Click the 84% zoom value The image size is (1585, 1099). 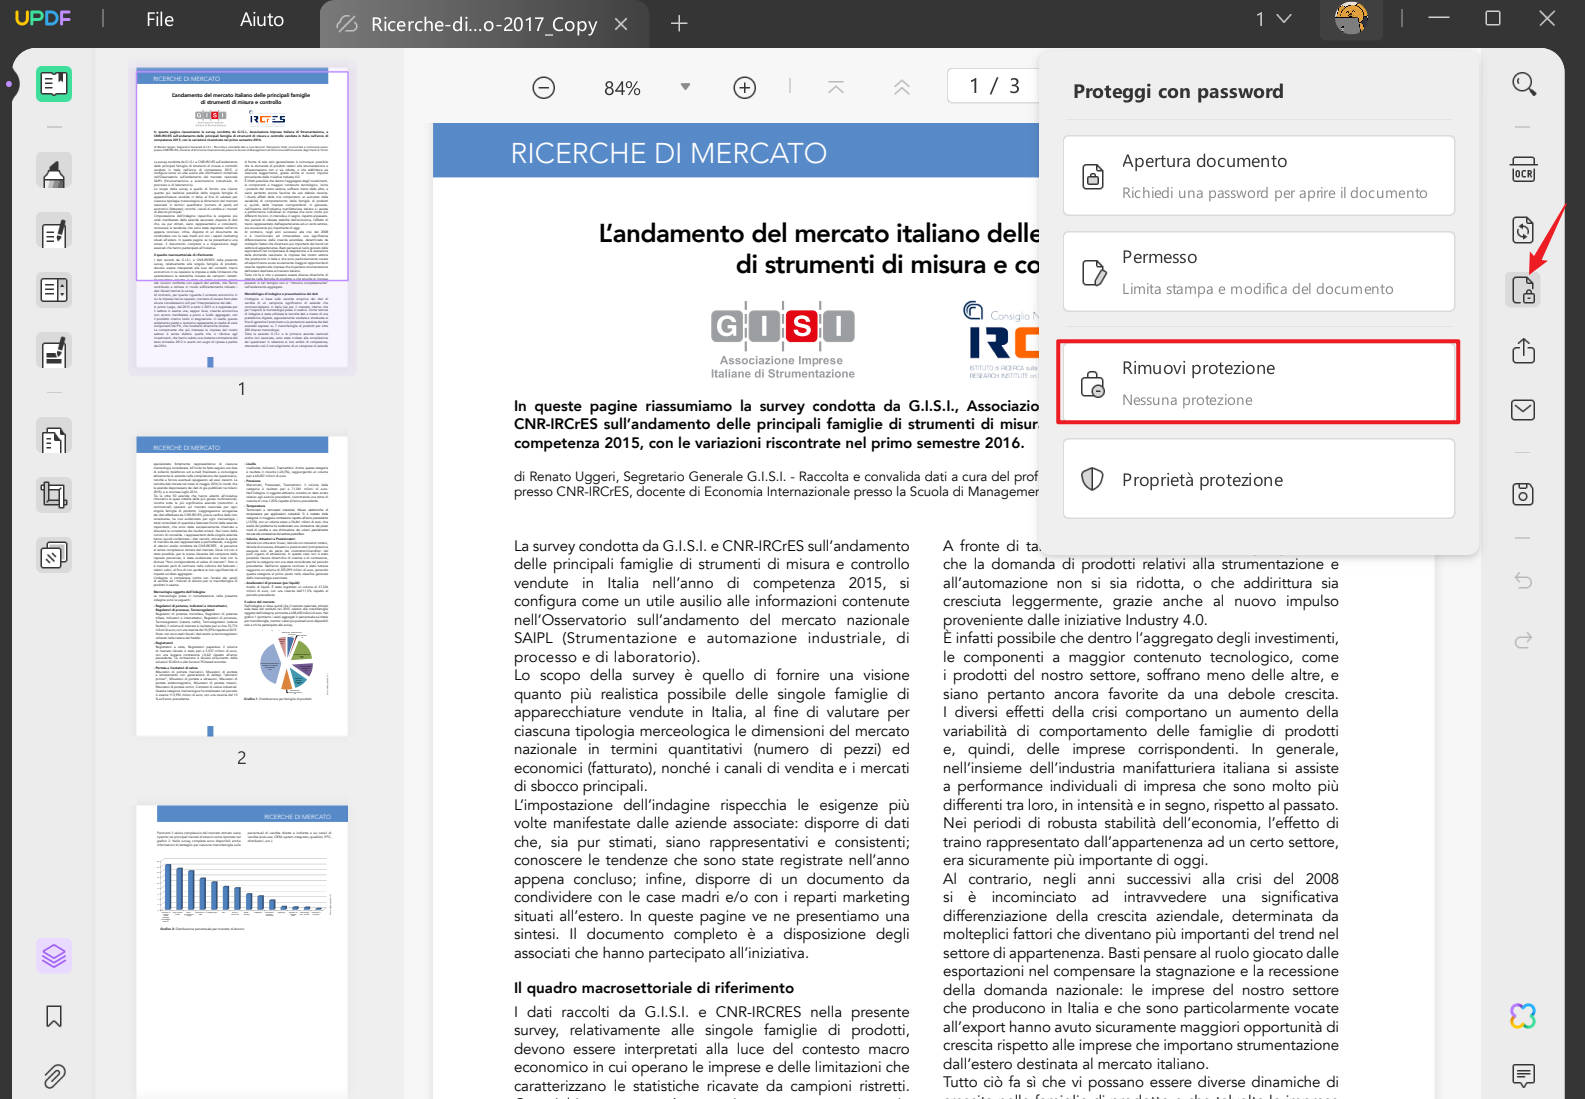tap(622, 88)
